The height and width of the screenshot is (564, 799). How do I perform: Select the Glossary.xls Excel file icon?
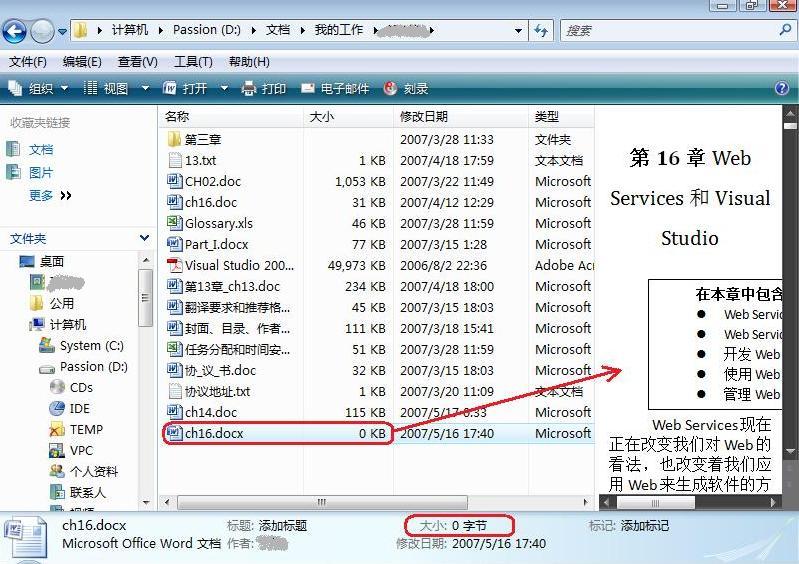click(x=174, y=223)
